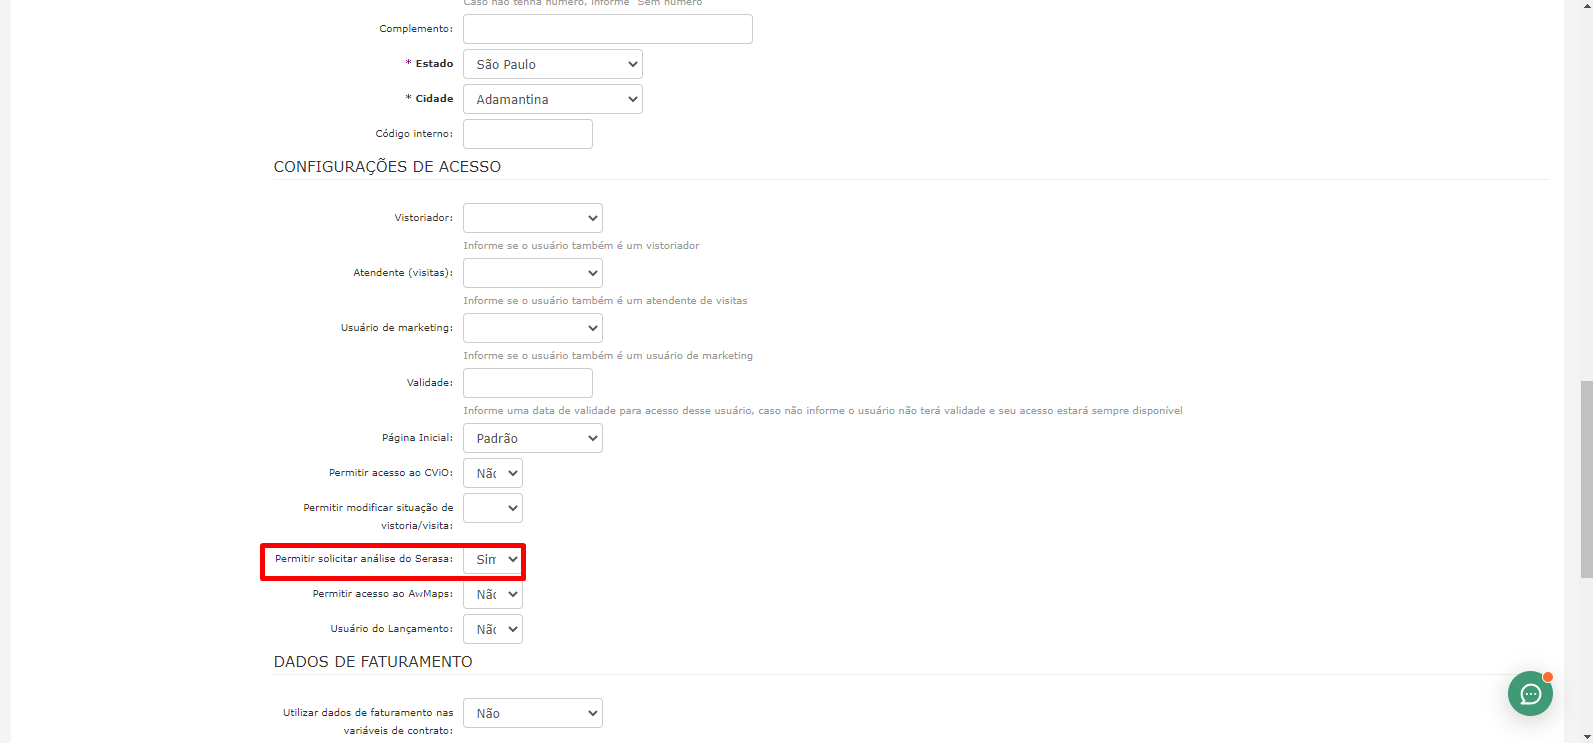This screenshot has height=743, width=1593.
Task: Expand the Atendente (visitas) dropdown
Action: coord(533,273)
